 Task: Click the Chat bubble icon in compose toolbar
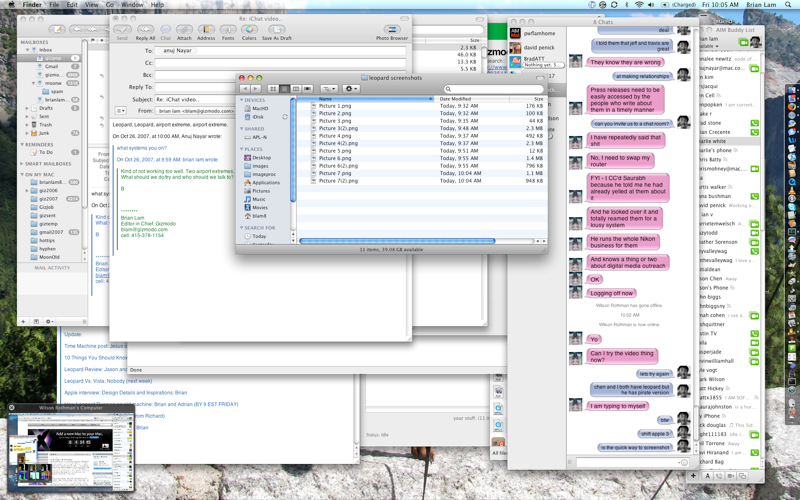pyautogui.click(x=166, y=32)
